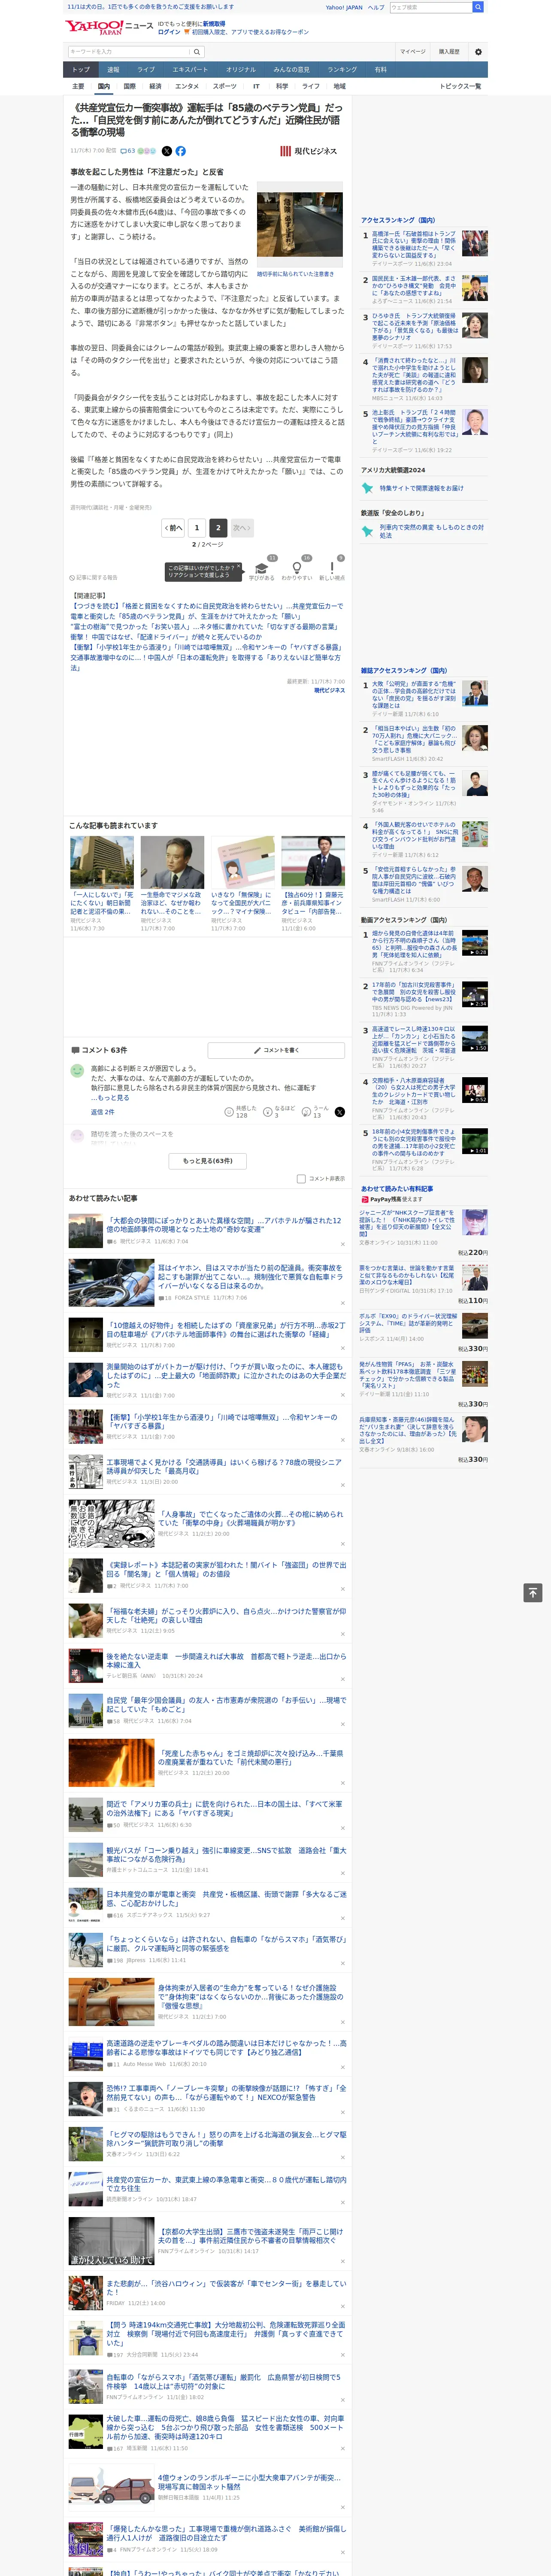Open the Yahoo! JAPAN logo

(x=95, y=27)
